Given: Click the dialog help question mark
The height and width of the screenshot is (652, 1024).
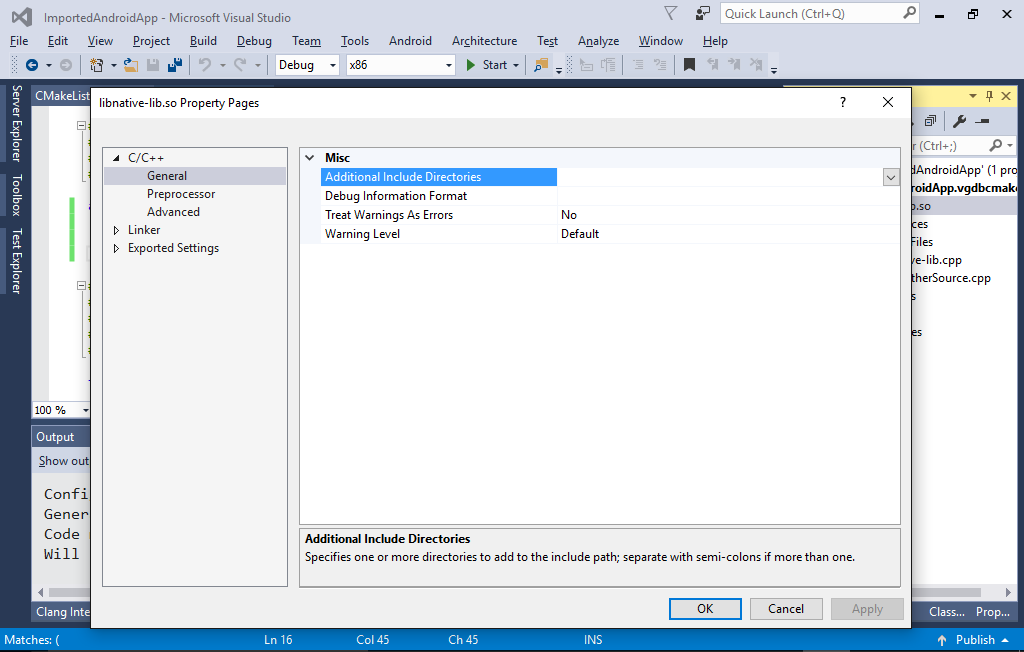Looking at the screenshot, I should (x=843, y=102).
